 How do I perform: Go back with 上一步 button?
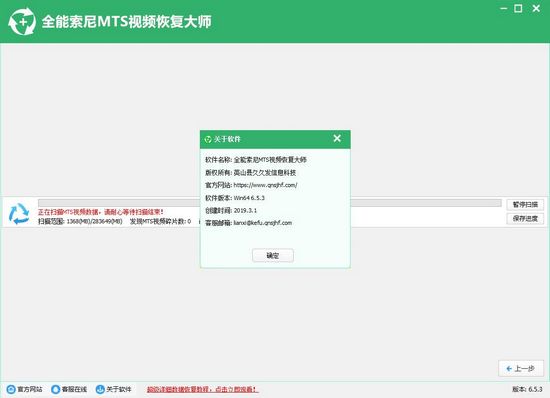[521, 369]
